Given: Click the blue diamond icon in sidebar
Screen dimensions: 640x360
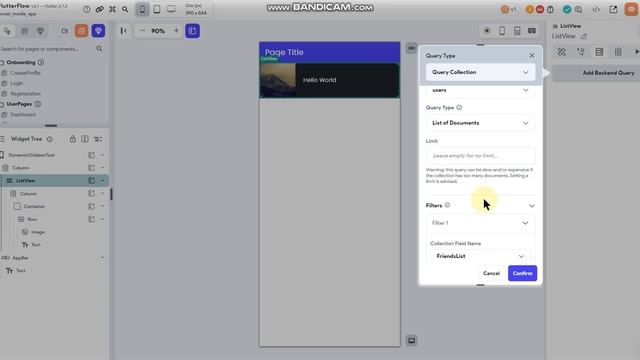Looking at the screenshot, I should tap(98, 31).
